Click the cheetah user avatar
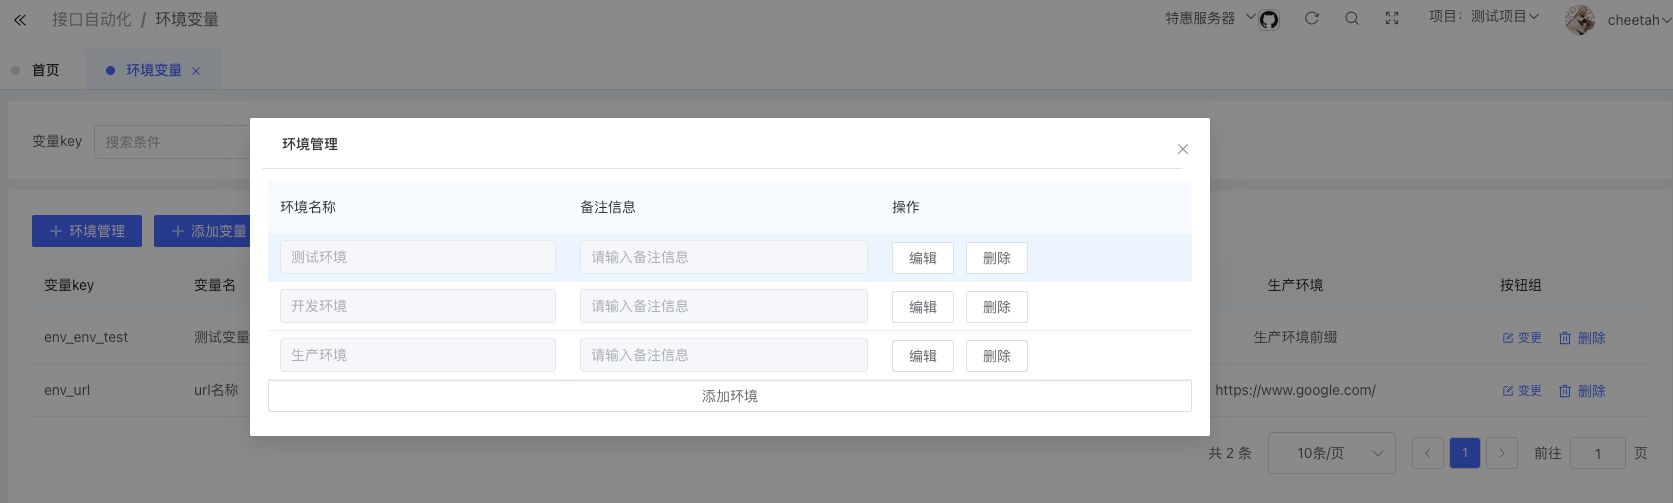 1580,20
